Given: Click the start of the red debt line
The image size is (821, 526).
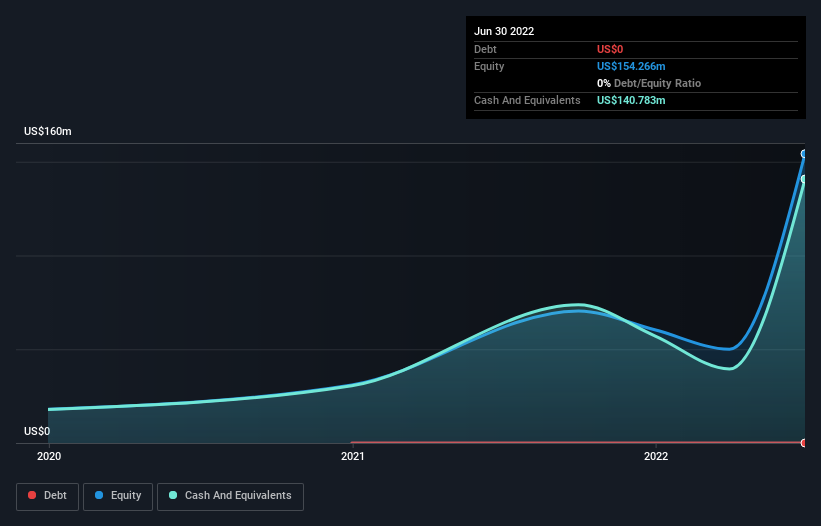Looking at the screenshot, I should point(353,442).
